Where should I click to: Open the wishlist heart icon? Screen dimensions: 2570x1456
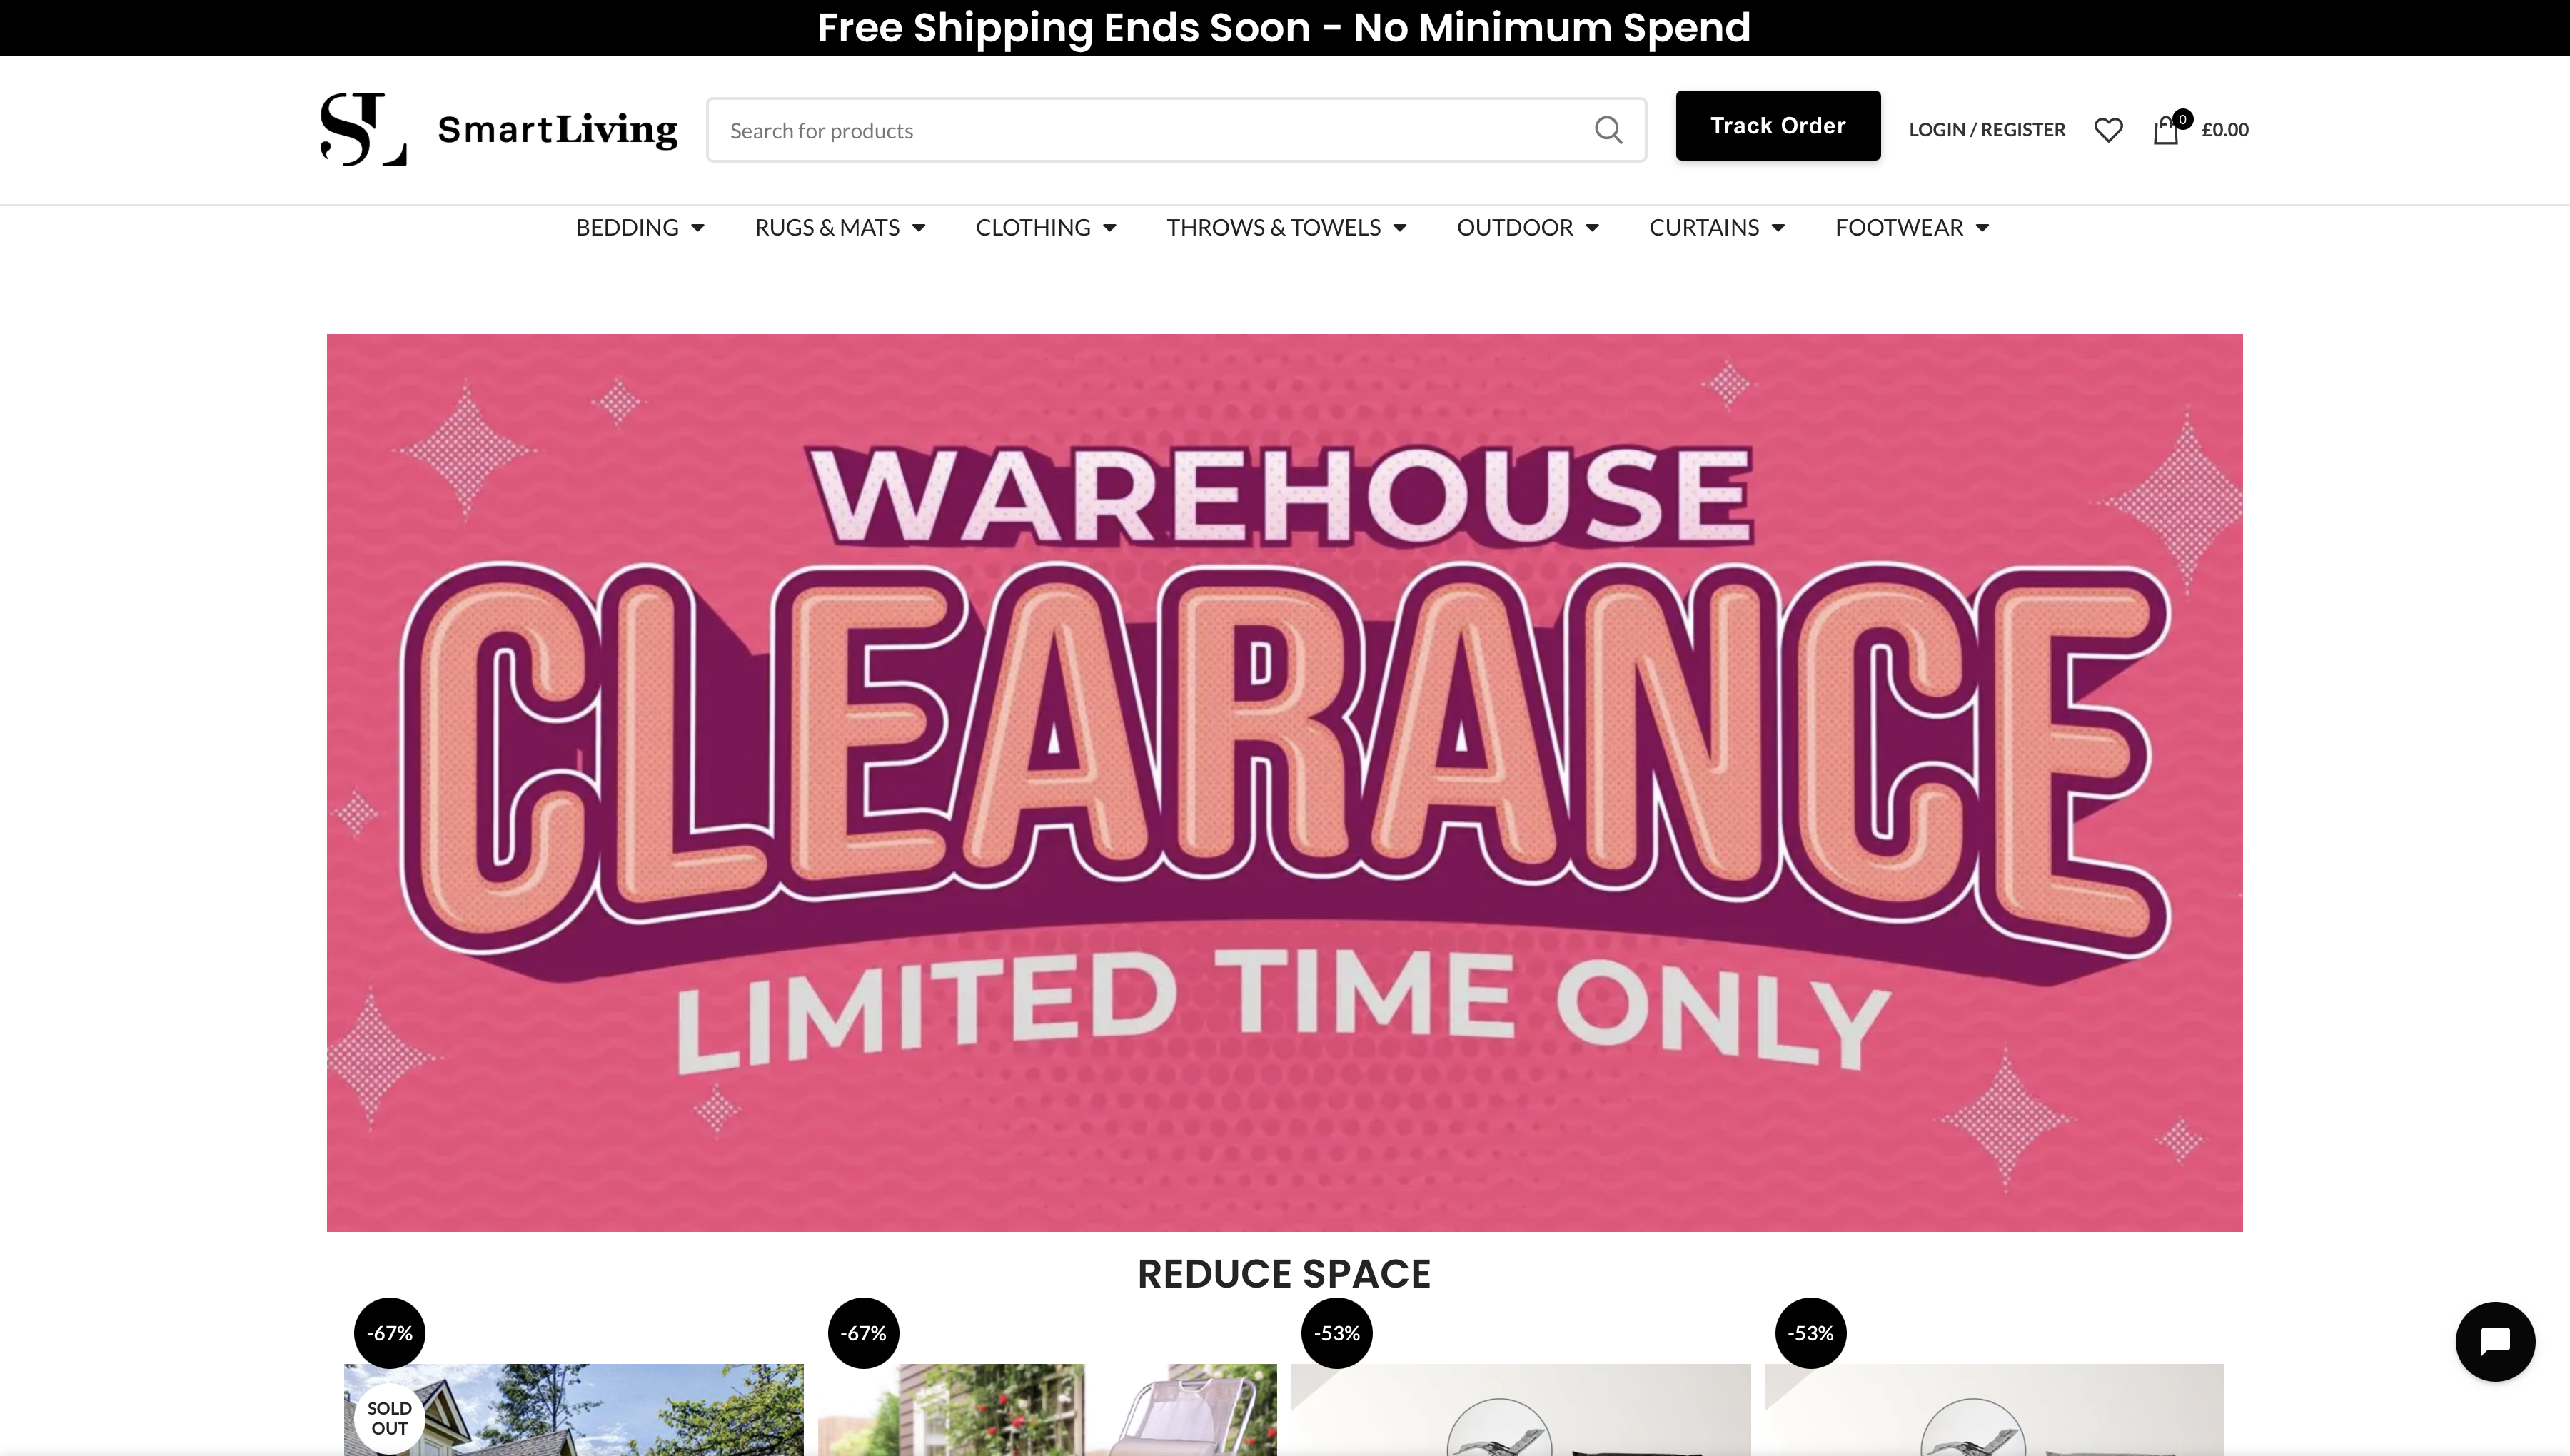[2108, 130]
